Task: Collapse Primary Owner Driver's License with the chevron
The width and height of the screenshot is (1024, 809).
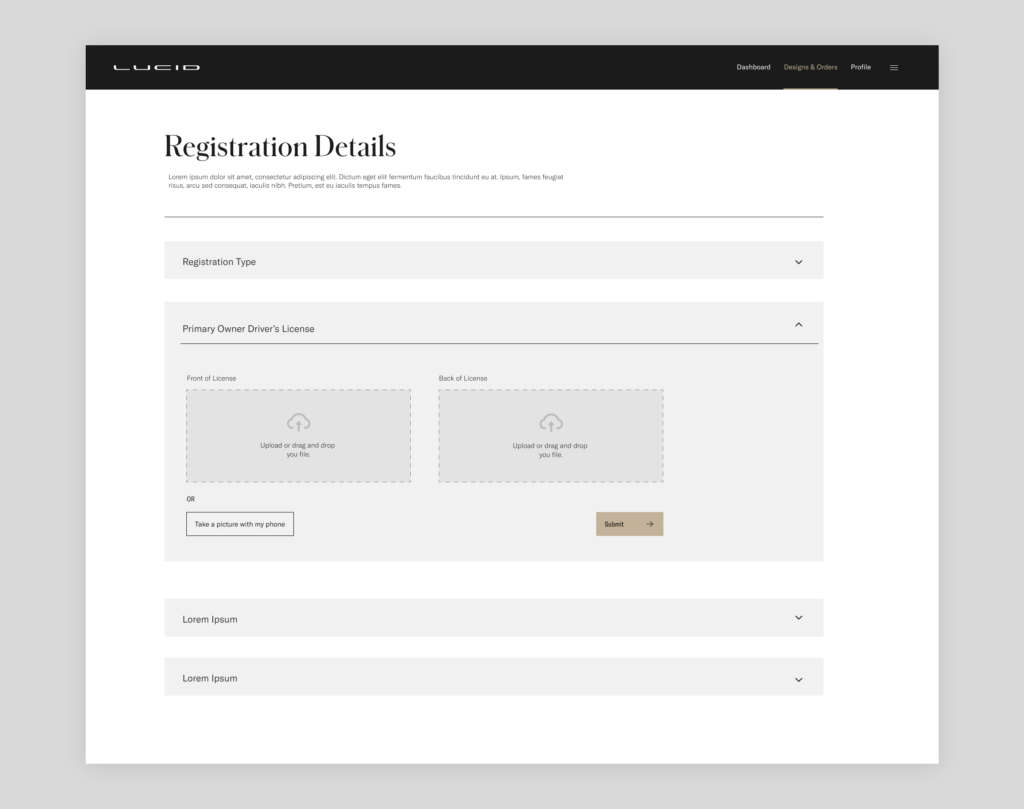Action: [798, 325]
